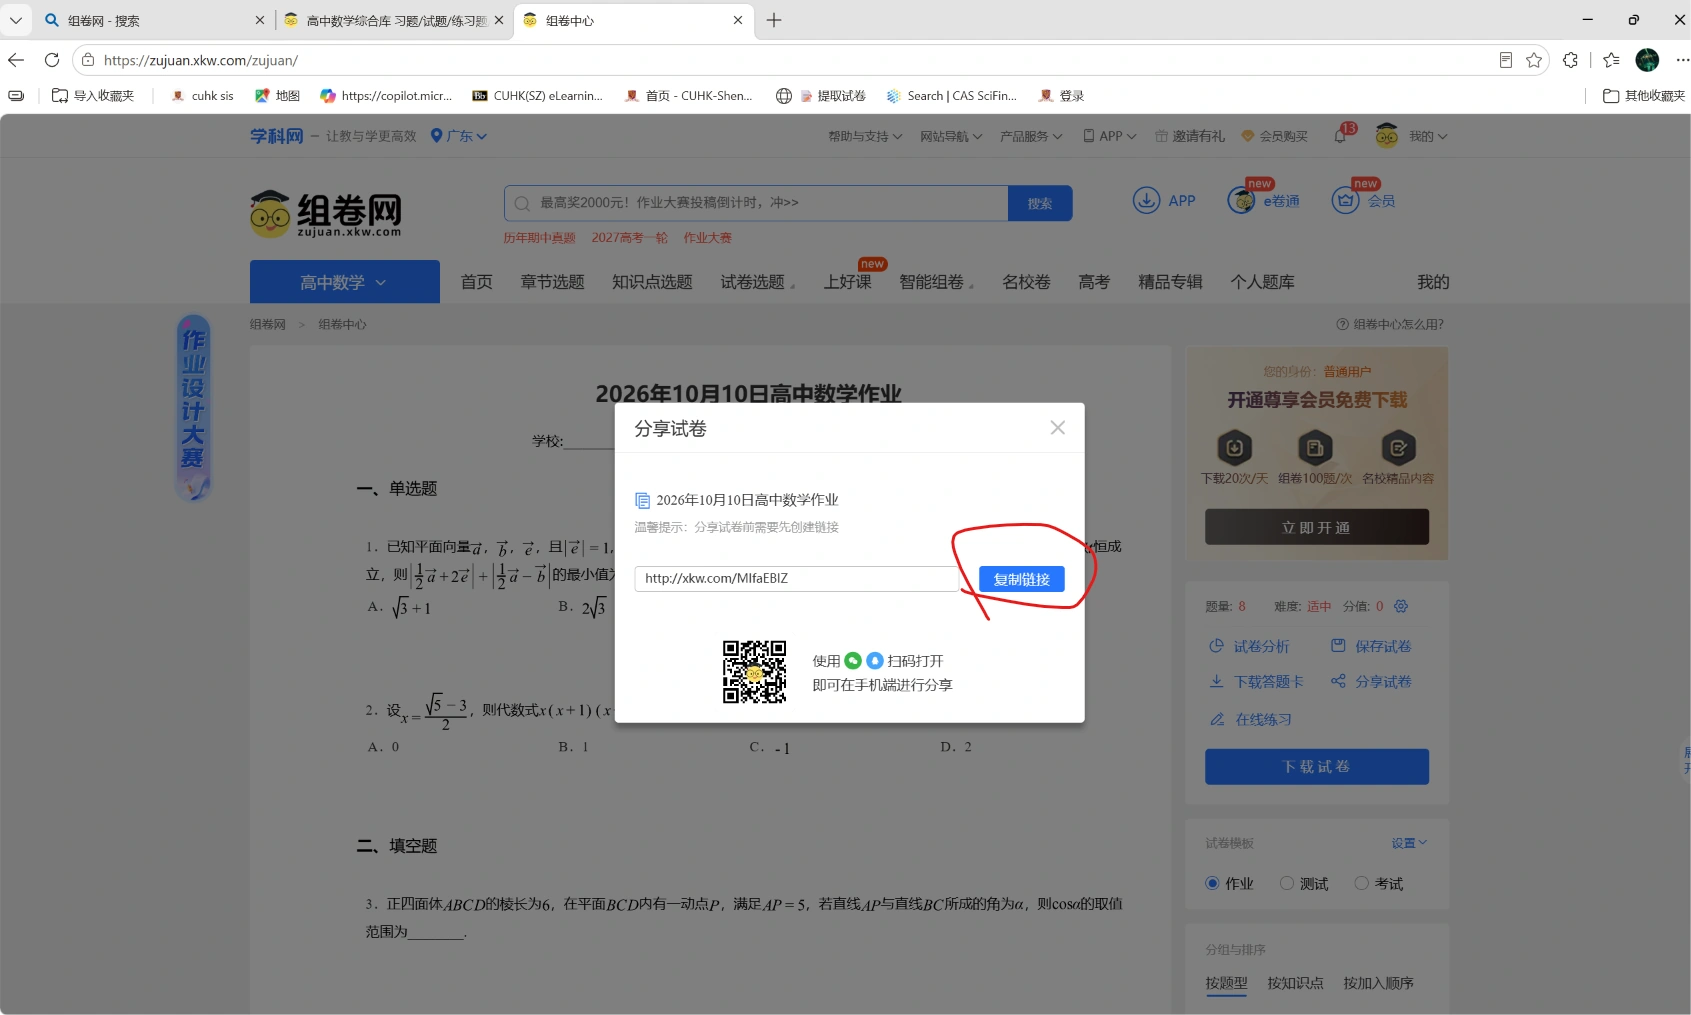Viewport: 1691px width, 1015px height.
Task: Open the 章节选题 nav tab
Action: [552, 282]
